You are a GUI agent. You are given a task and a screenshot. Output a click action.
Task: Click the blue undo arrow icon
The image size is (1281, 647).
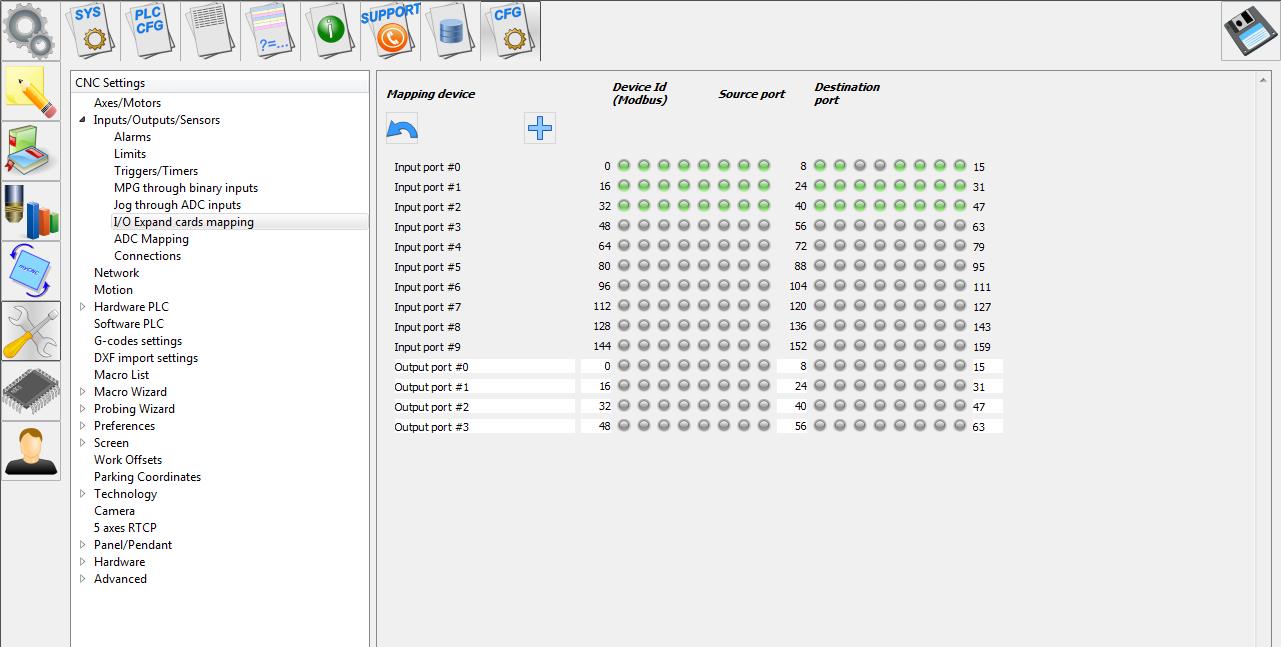point(402,129)
